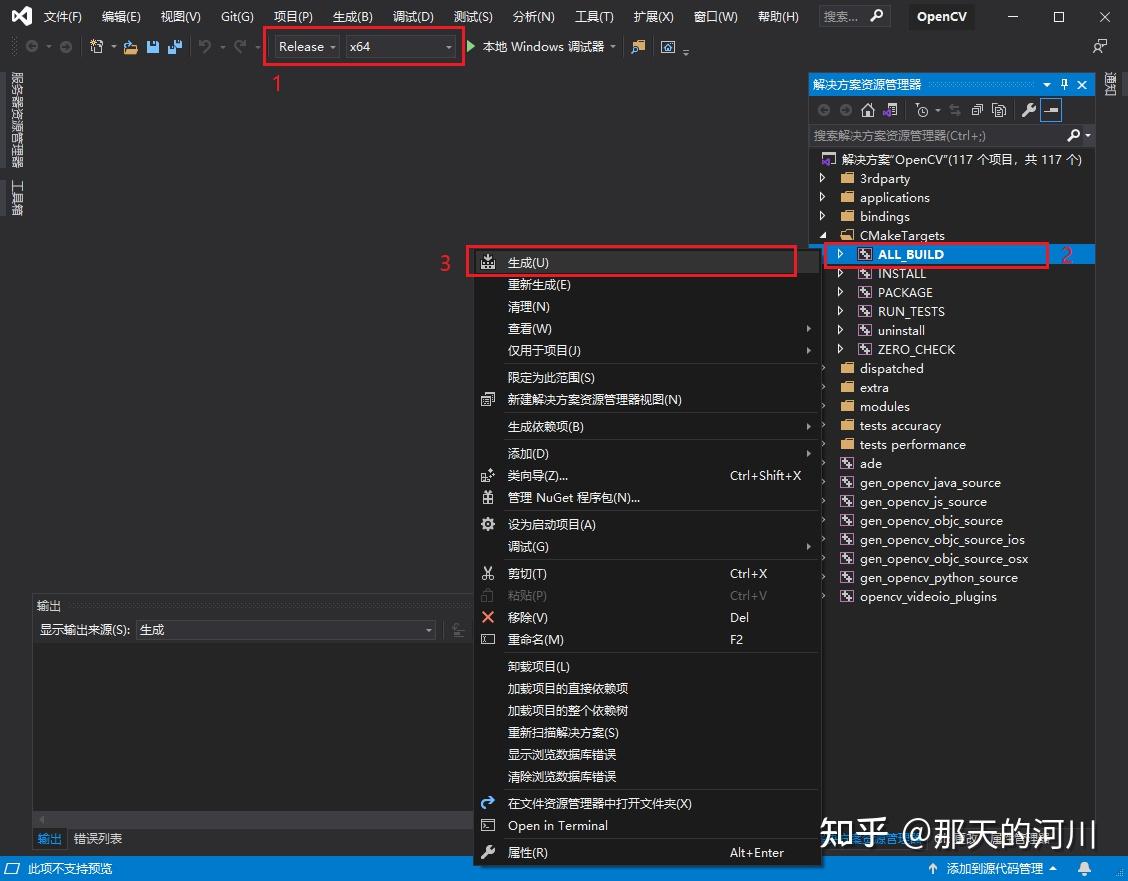Toggle auto-hide with the Solution Explorer pin

(x=1064, y=85)
